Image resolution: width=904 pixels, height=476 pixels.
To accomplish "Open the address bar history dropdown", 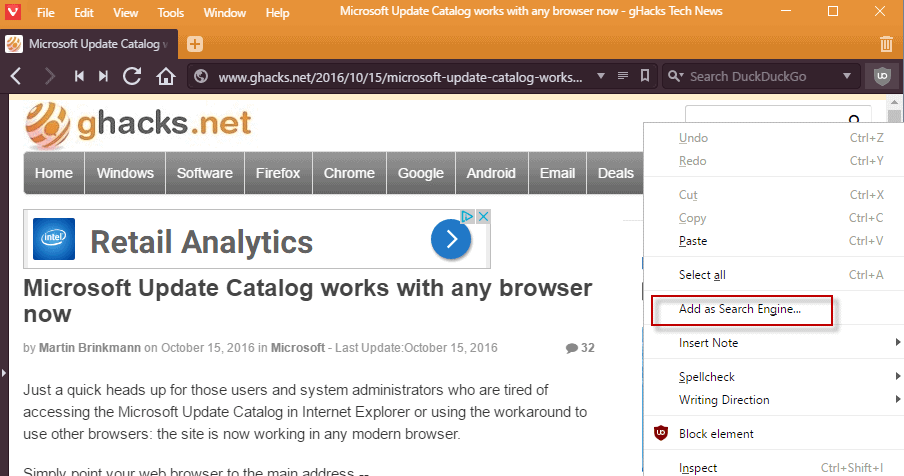I will click(x=601, y=75).
